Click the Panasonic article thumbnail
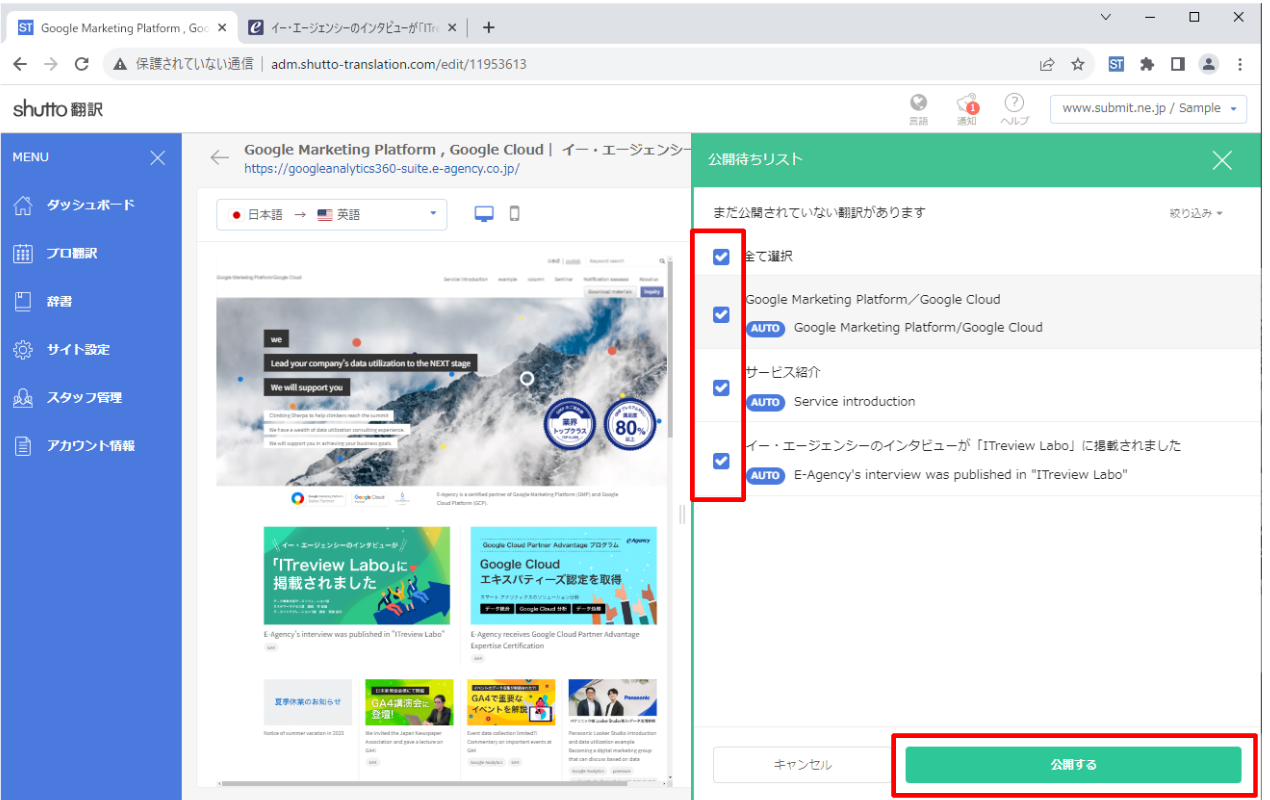 point(613,702)
